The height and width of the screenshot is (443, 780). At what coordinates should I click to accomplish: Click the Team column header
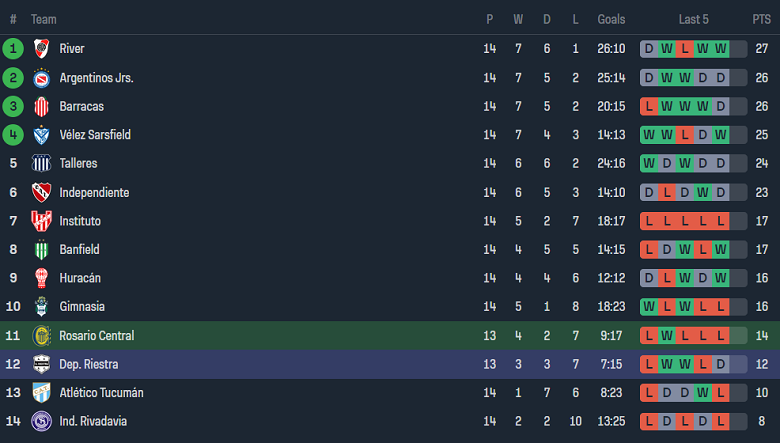tap(44, 19)
